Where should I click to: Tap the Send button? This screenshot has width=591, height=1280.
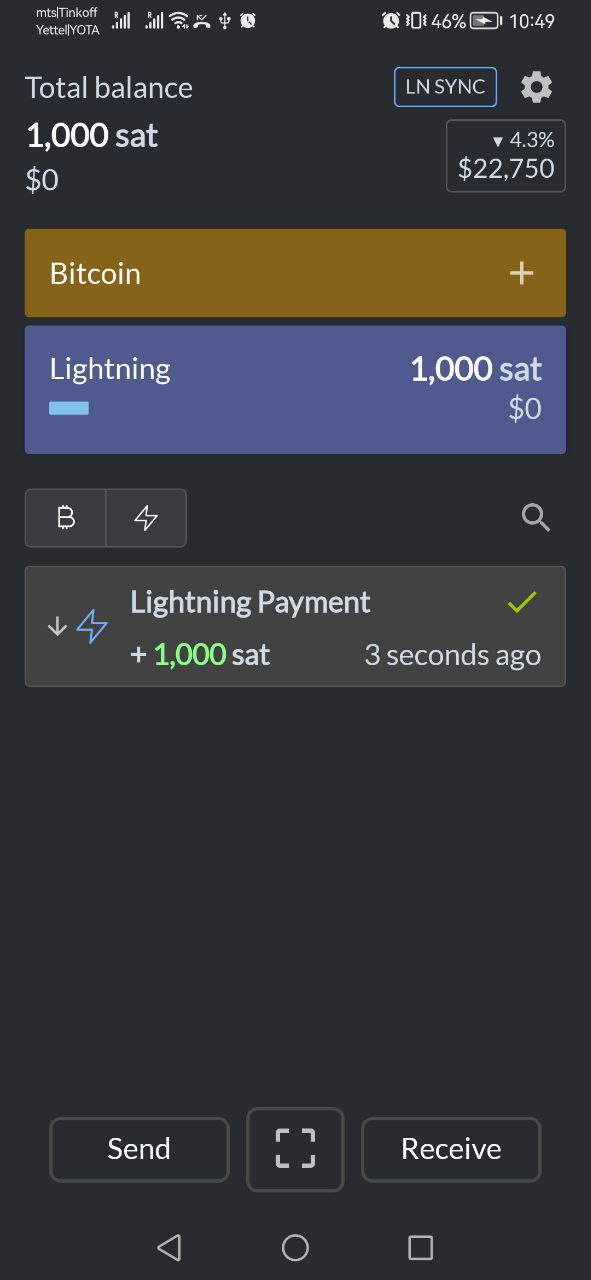[x=139, y=1149]
